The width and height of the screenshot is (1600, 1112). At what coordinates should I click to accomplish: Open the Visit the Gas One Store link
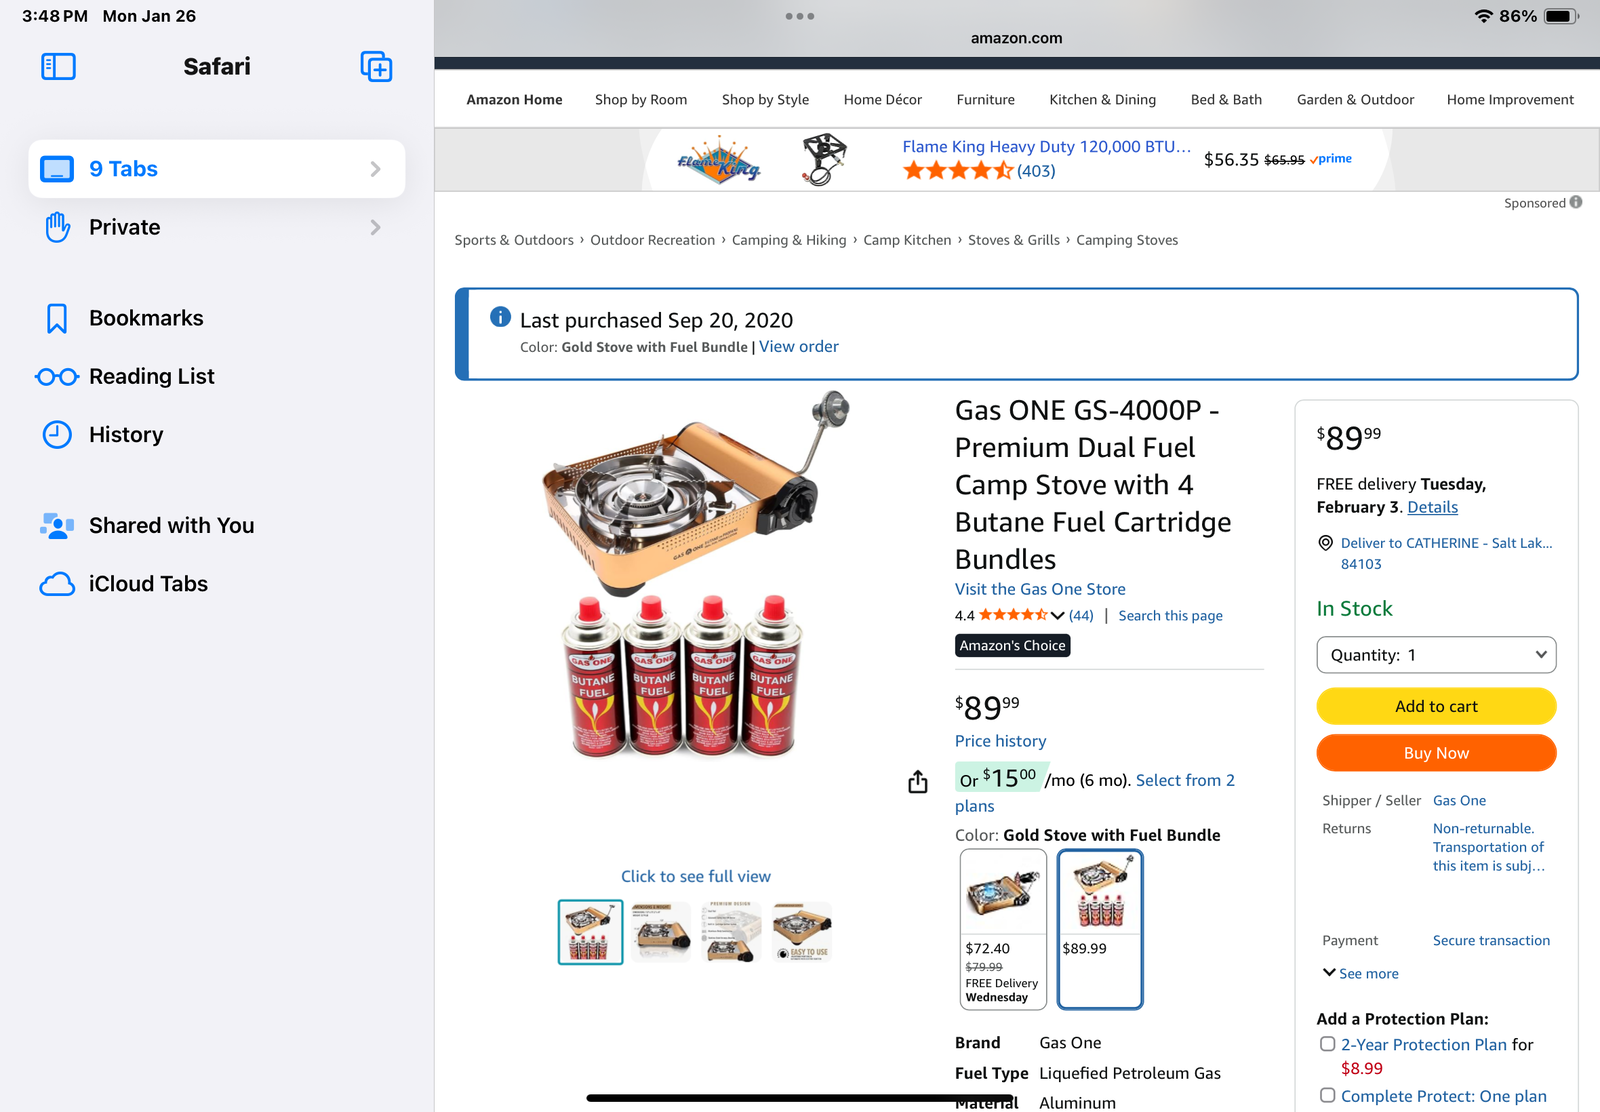pyautogui.click(x=1039, y=589)
